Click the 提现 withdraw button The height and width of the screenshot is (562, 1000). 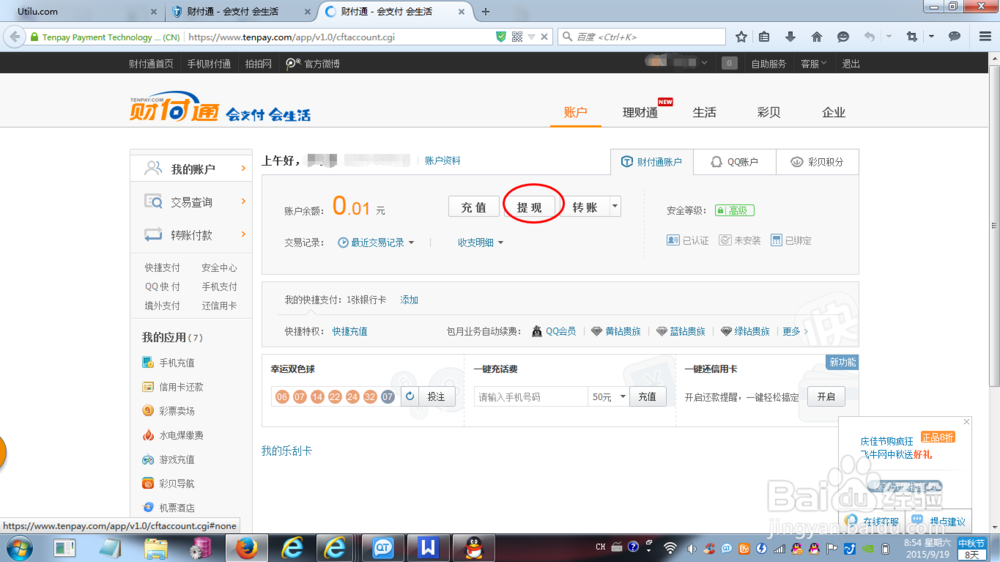coord(529,207)
